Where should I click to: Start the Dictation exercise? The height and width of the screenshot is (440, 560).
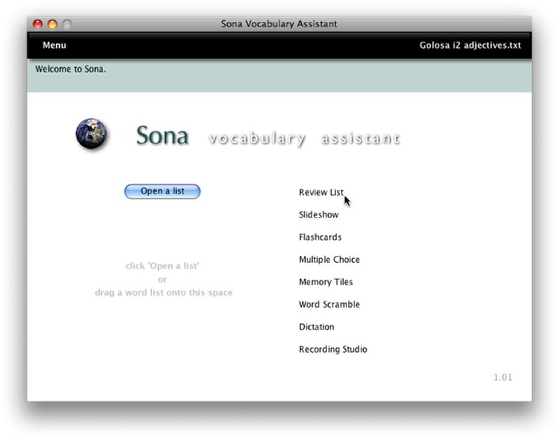tap(316, 327)
